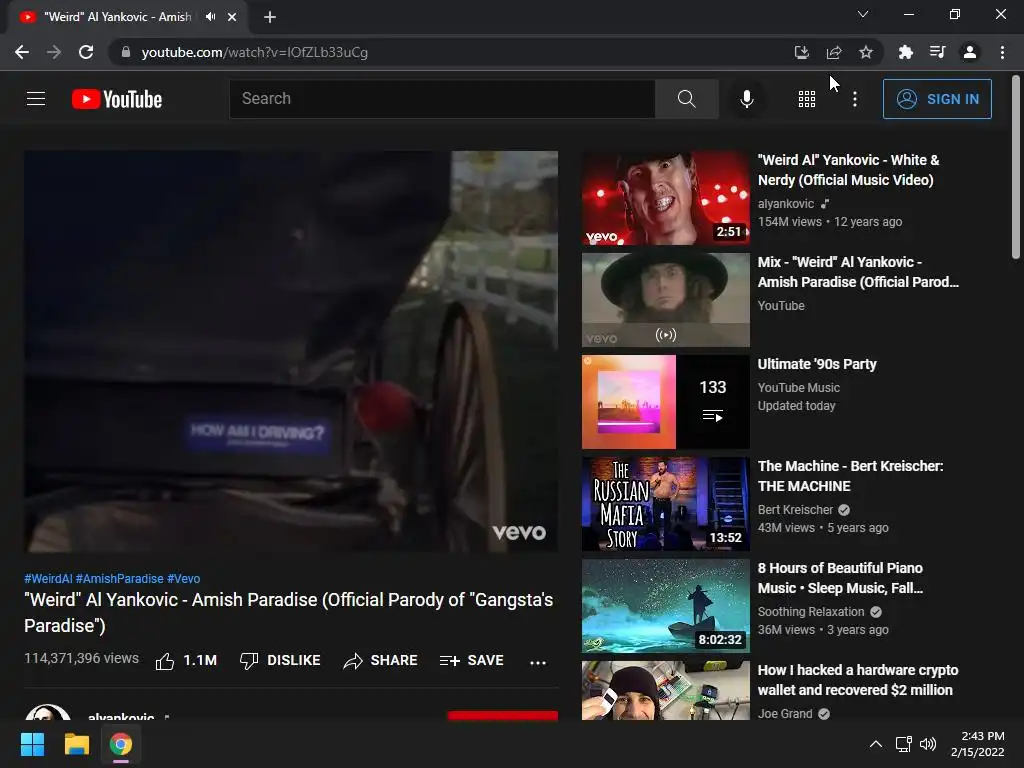Dislike the Amish Paradise video
This screenshot has height=768, width=1024.
[280, 661]
